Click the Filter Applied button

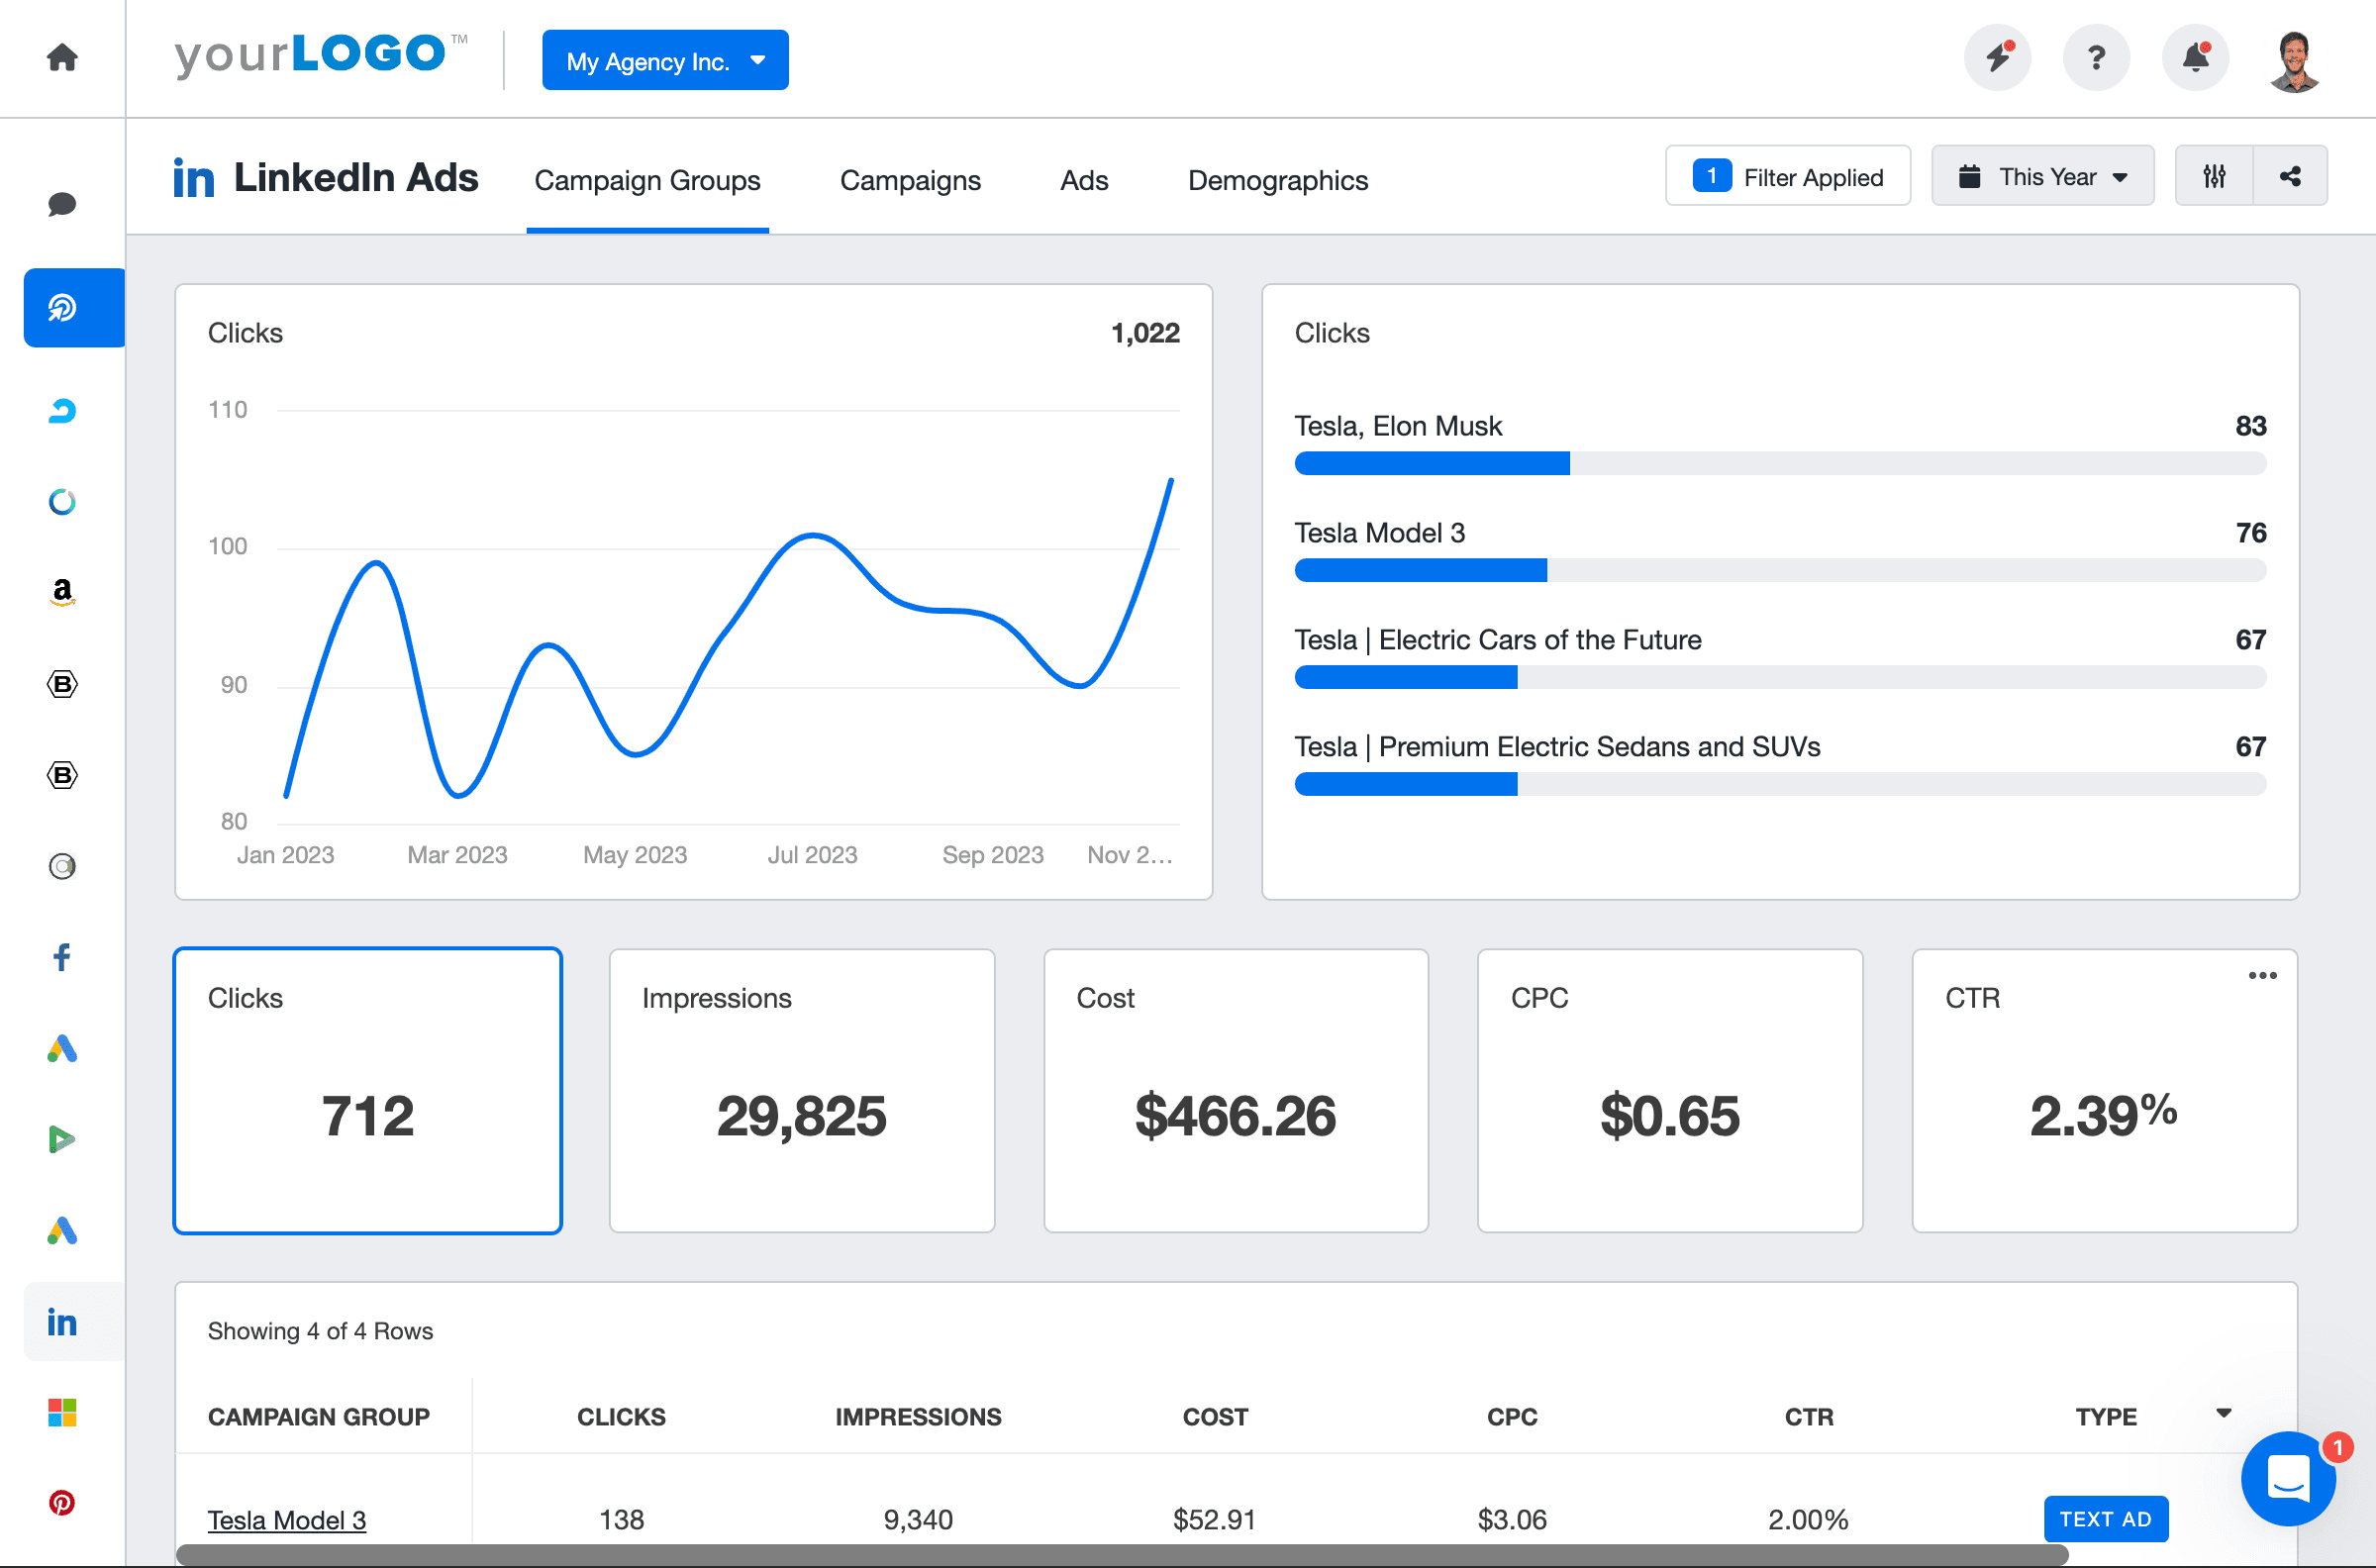pos(1787,175)
